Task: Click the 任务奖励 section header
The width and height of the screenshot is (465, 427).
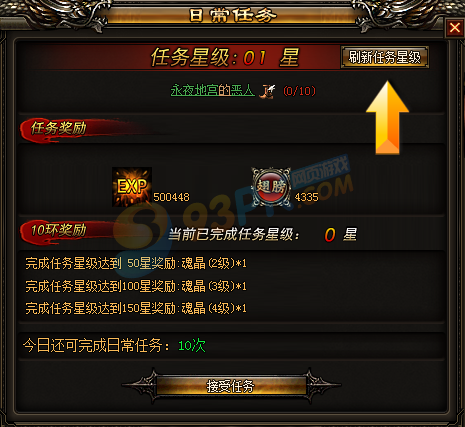Action: pyautogui.click(x=58, y=128)
